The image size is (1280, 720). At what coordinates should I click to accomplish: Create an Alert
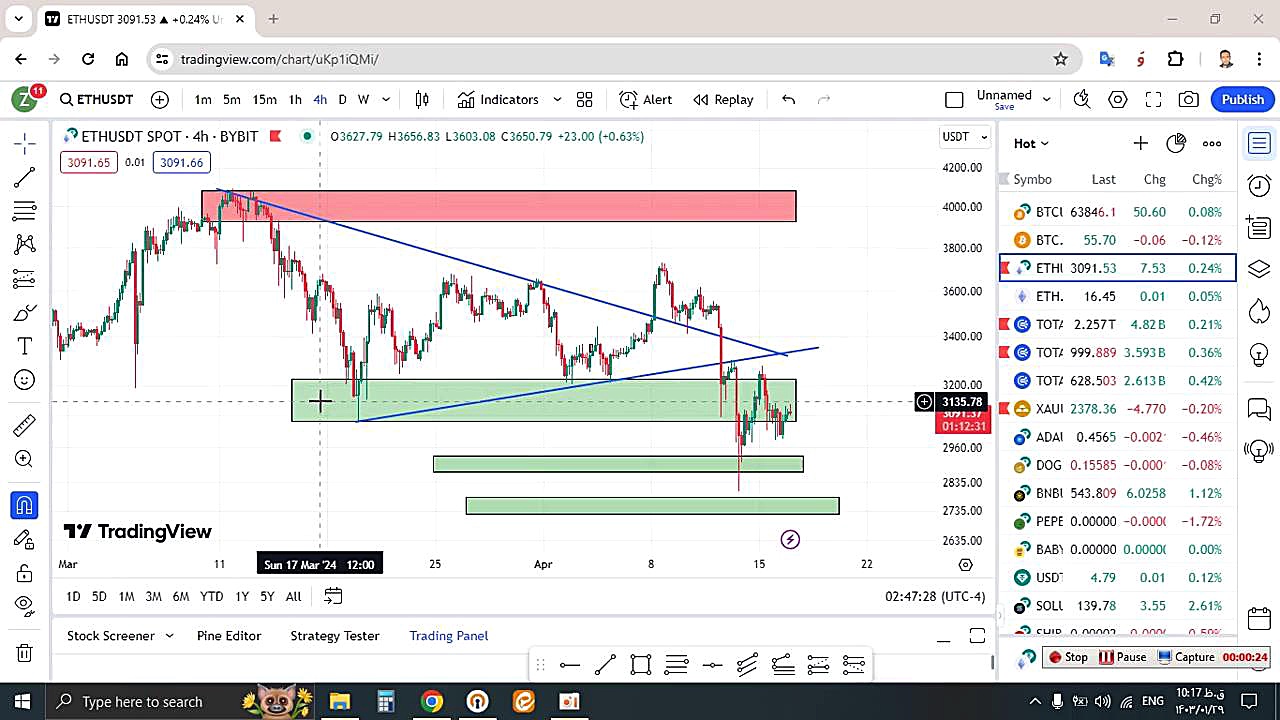(646, 99)
